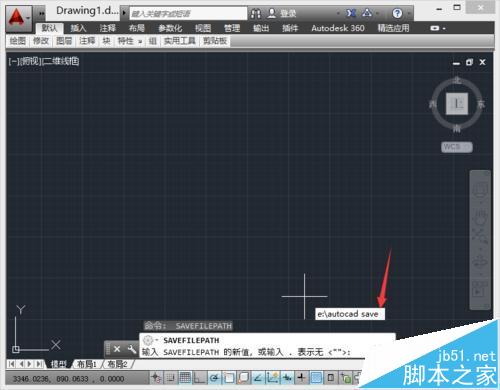Jump to first layout tab arrow
The width and height of the screenshot is (500, 390).
[x=11, y=364]
